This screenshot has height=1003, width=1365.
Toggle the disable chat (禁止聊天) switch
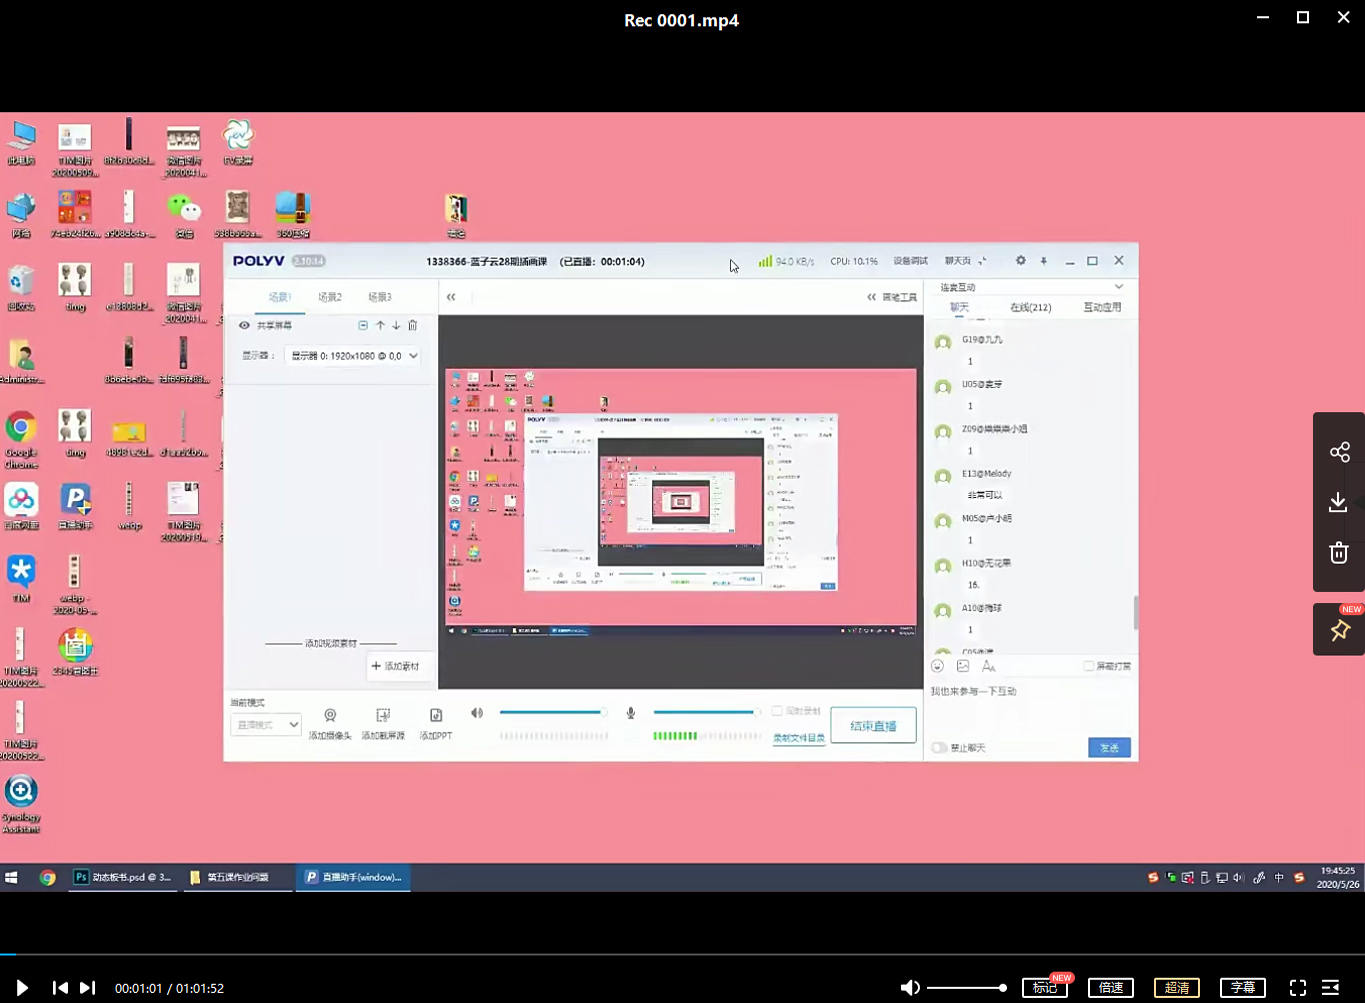tap(939, 748)
